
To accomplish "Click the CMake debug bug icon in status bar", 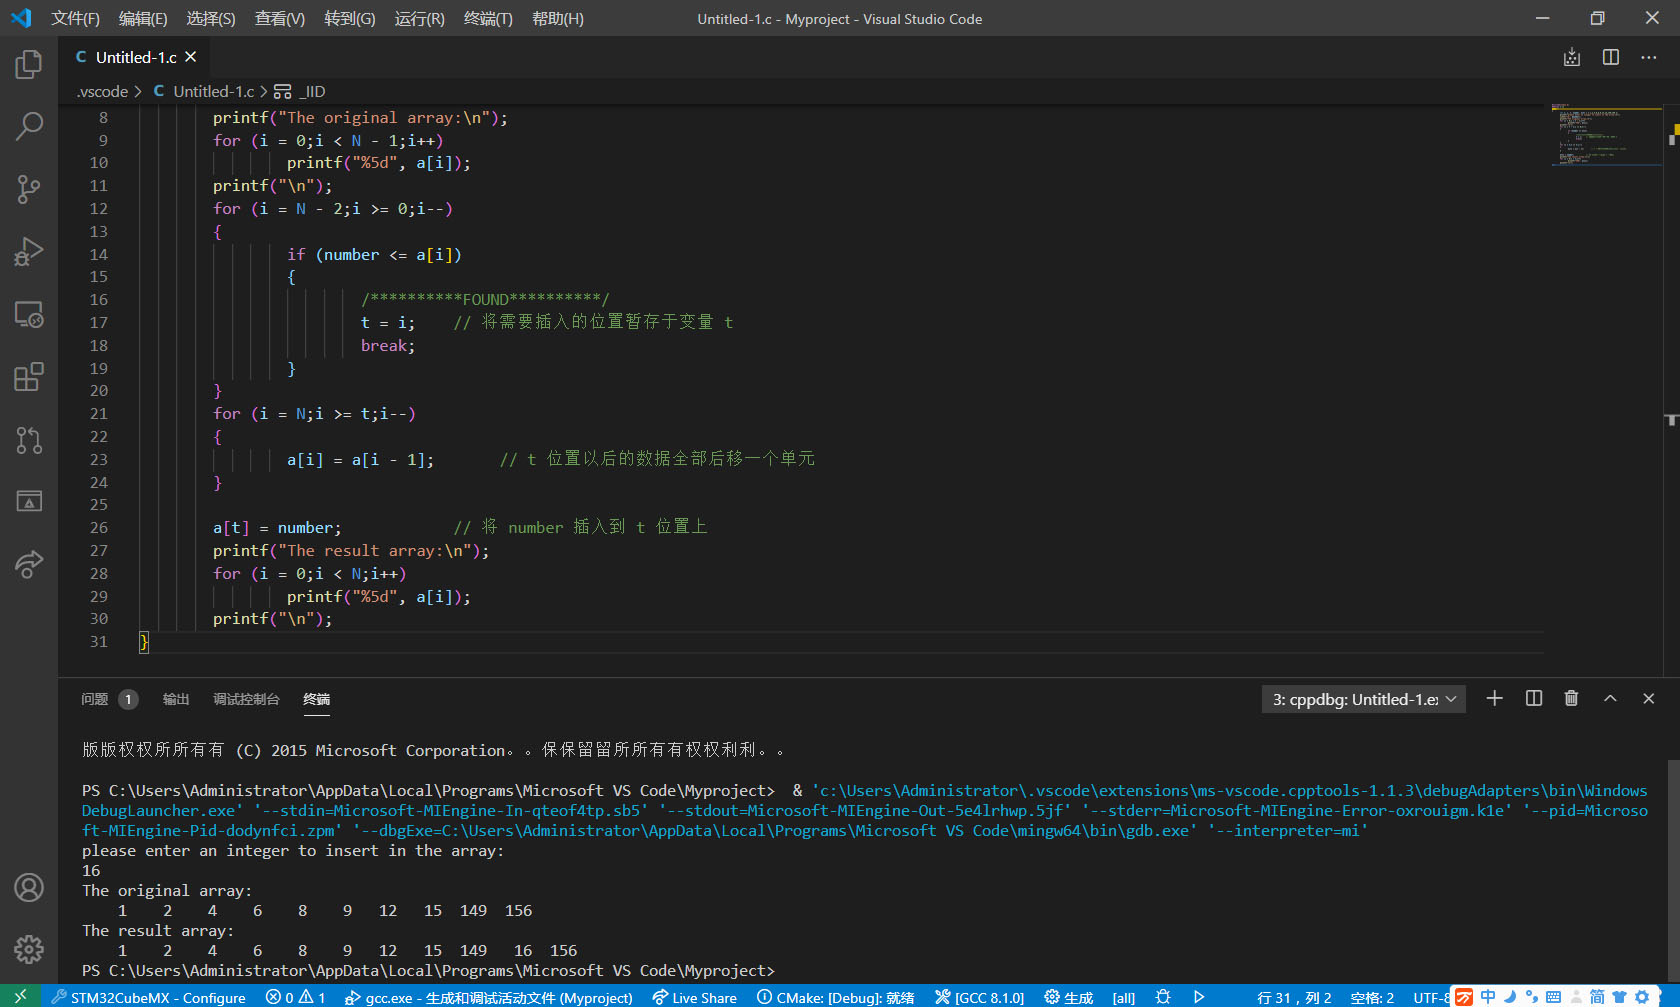I will (x=1163, y=997).
